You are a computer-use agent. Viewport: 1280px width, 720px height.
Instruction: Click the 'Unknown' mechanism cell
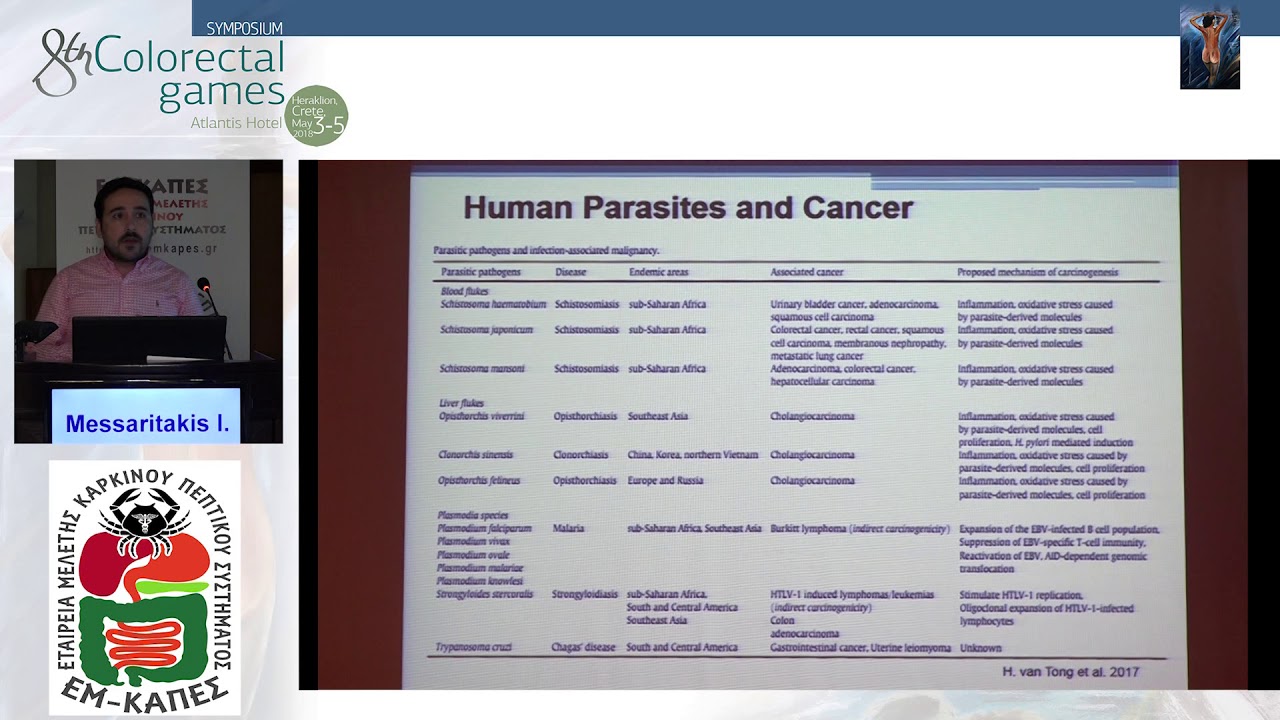click(980, 648)
